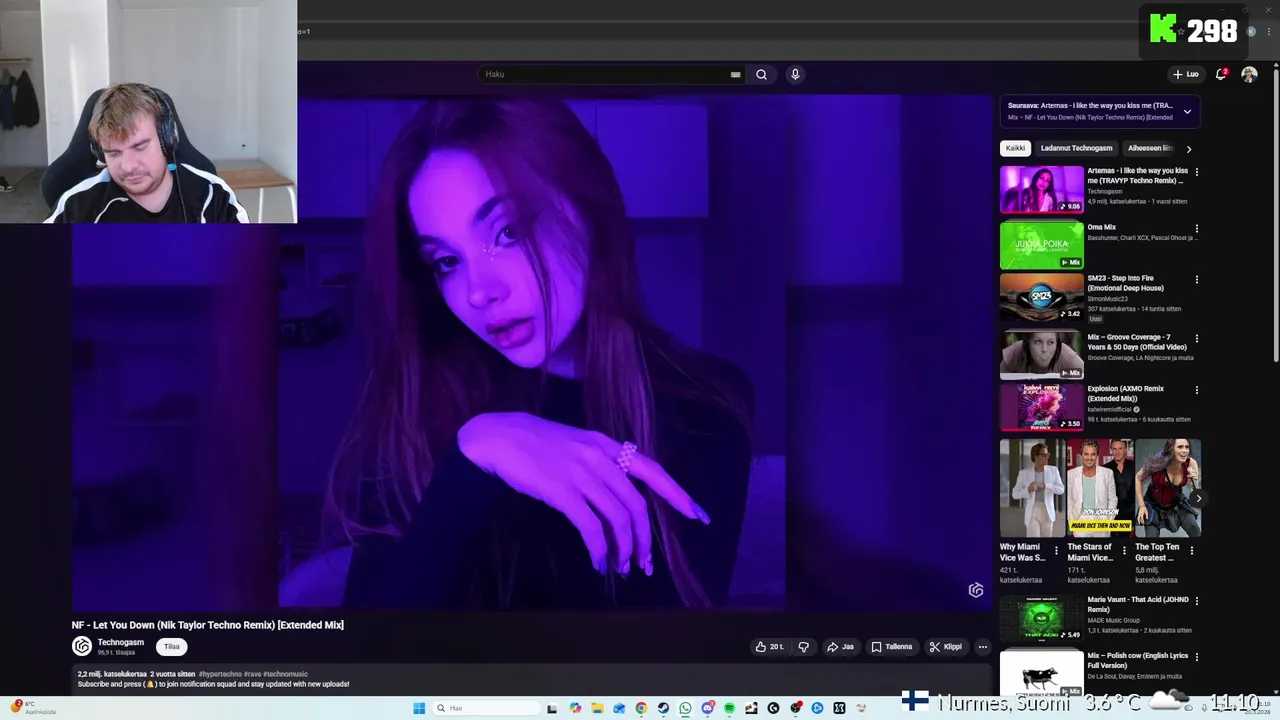Click the search magnifier button
The width and height of the screenshot is (1280, 720).
pos(761,74)
